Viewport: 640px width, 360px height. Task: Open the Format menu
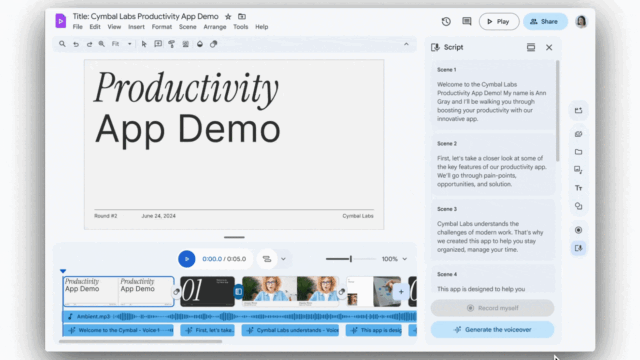pyautogui.click(x=162, y=27)
